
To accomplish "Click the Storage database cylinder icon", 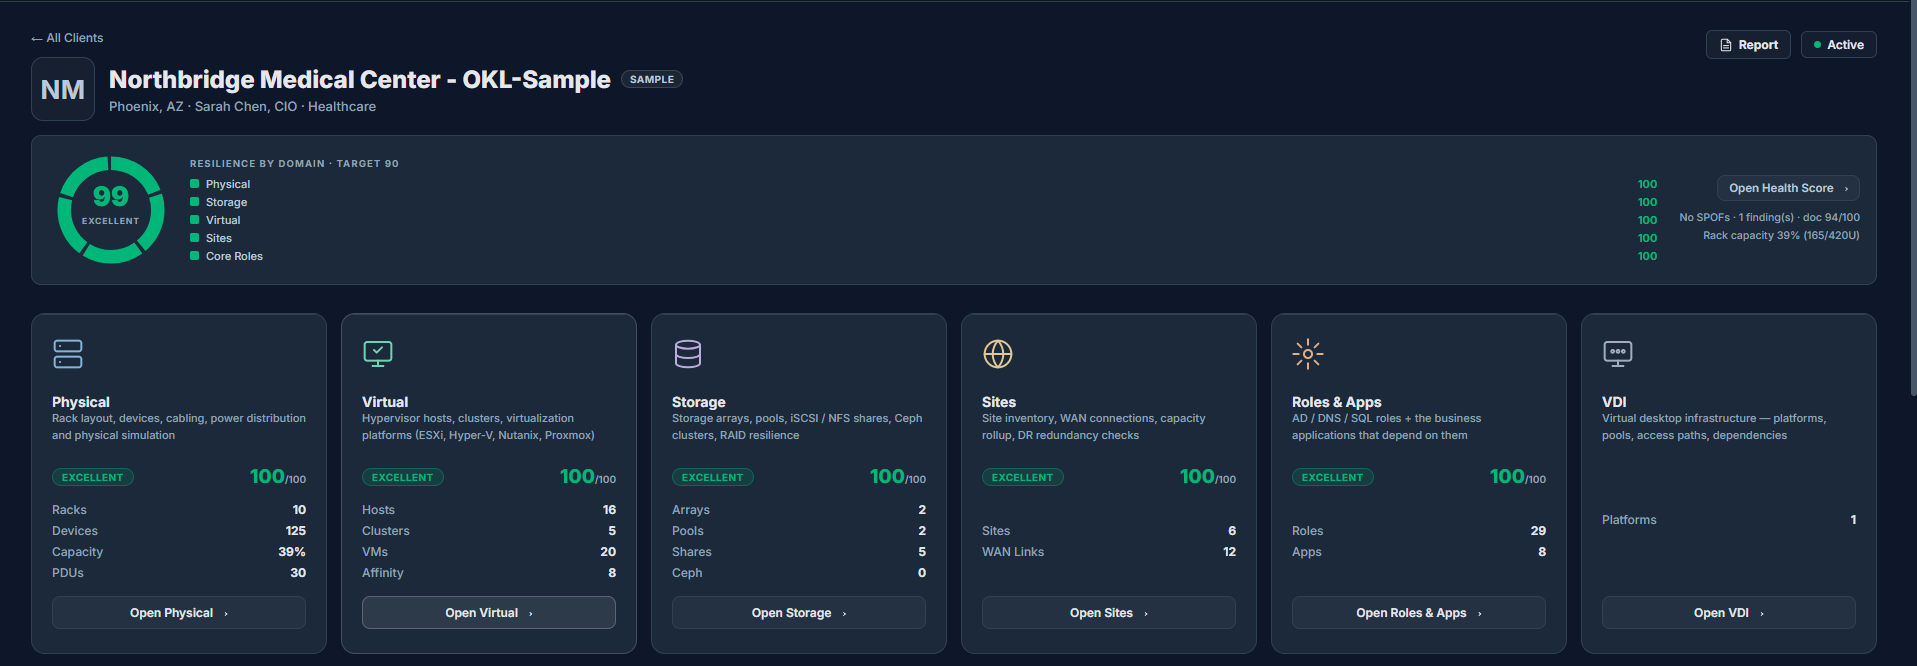I will pos(688,354).
